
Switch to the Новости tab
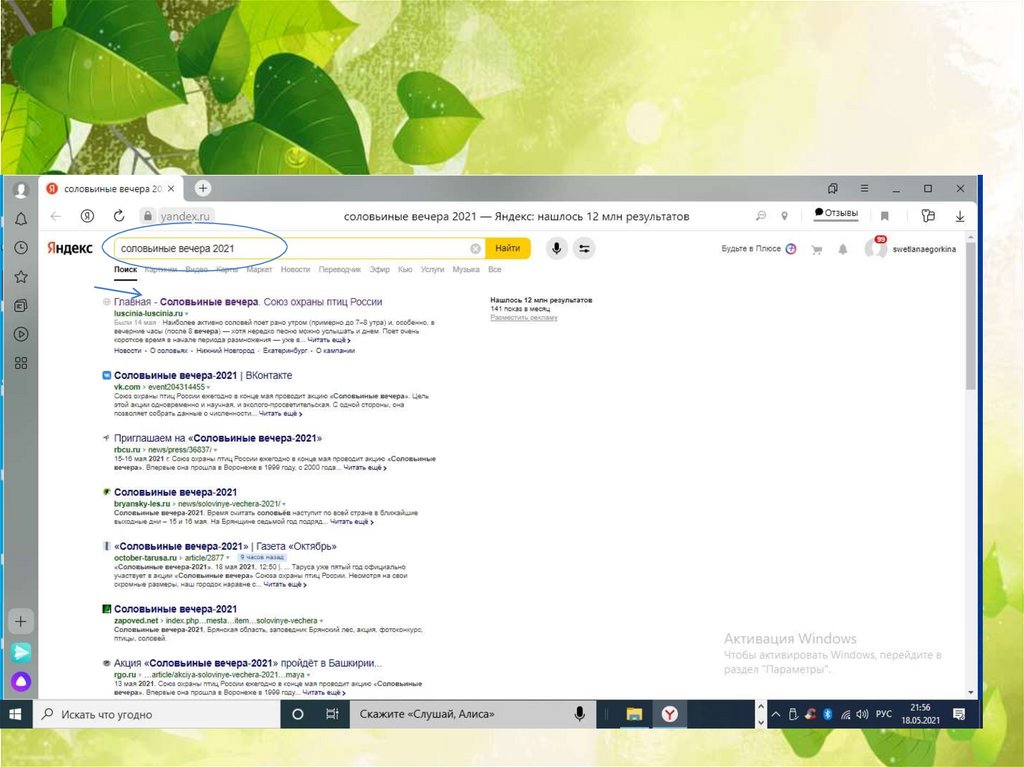pos(295,269)
